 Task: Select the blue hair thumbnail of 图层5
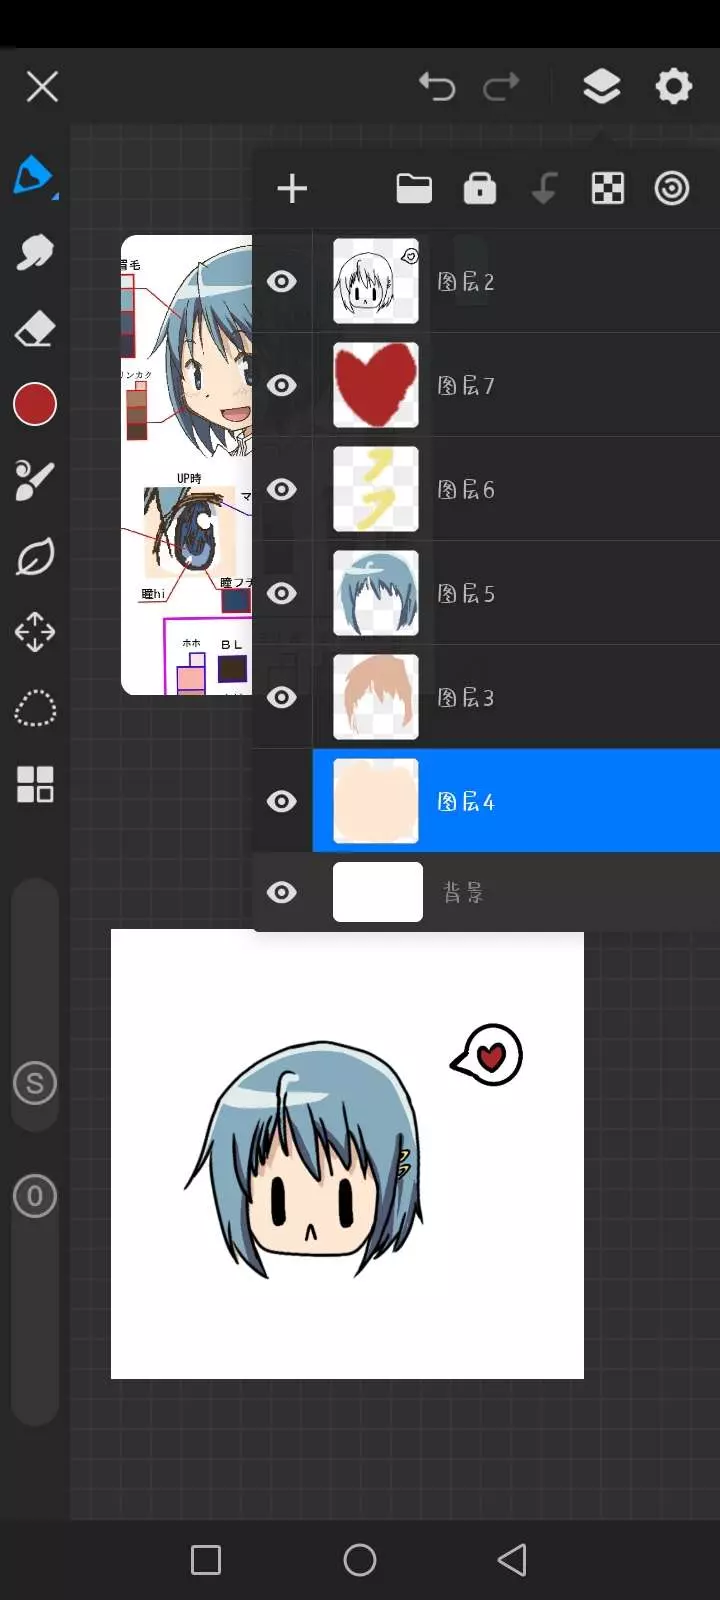(376, 593)
